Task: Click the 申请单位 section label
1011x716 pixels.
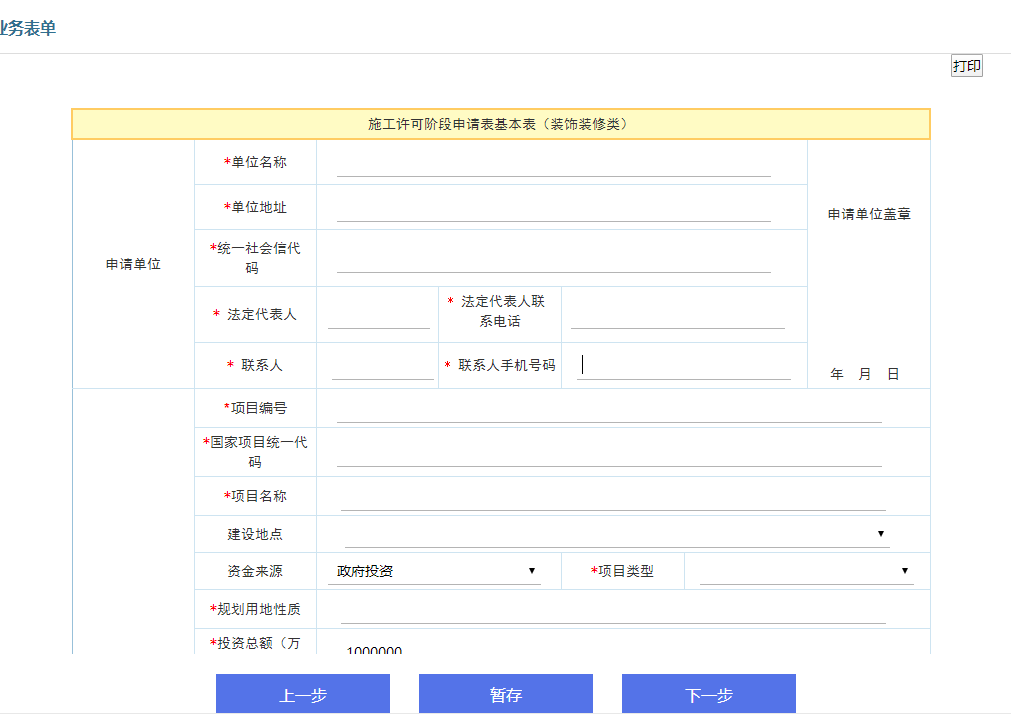Action: pyautogui.click(x=133, y=264)
